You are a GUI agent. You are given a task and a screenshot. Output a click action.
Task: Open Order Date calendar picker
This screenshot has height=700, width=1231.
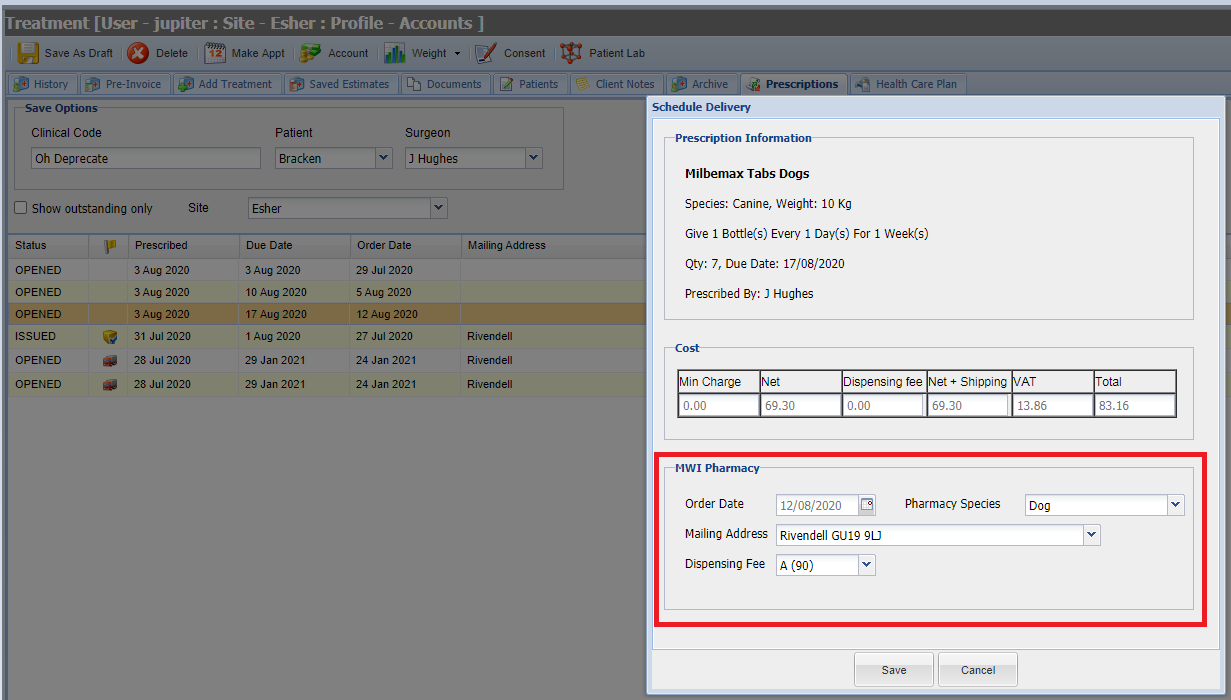(x=867, y=505)
